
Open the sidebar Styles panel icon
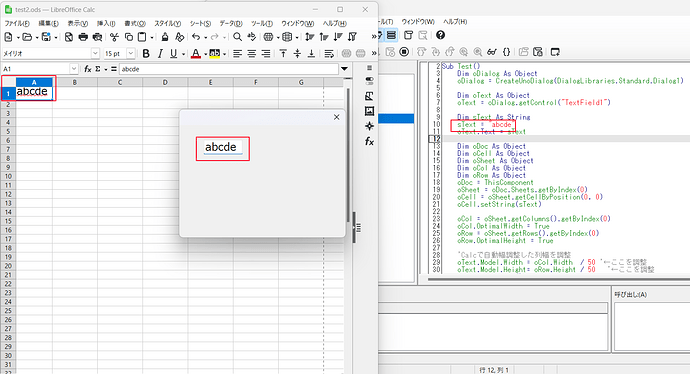(370, 96)
